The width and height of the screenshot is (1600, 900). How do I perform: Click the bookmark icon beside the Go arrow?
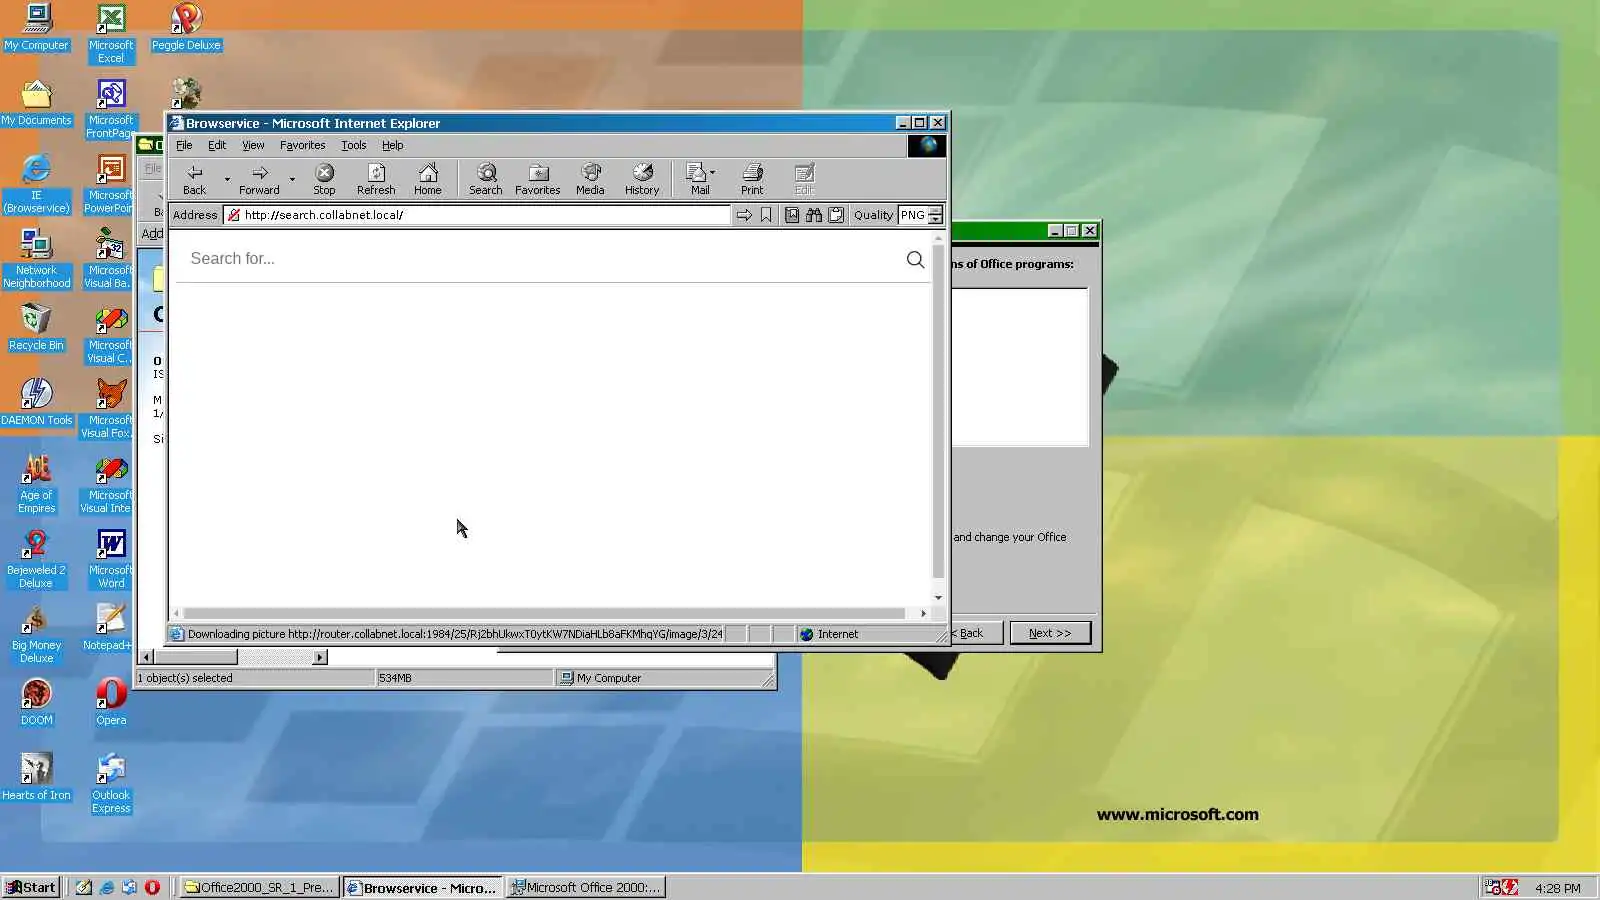tap(766, 215)
